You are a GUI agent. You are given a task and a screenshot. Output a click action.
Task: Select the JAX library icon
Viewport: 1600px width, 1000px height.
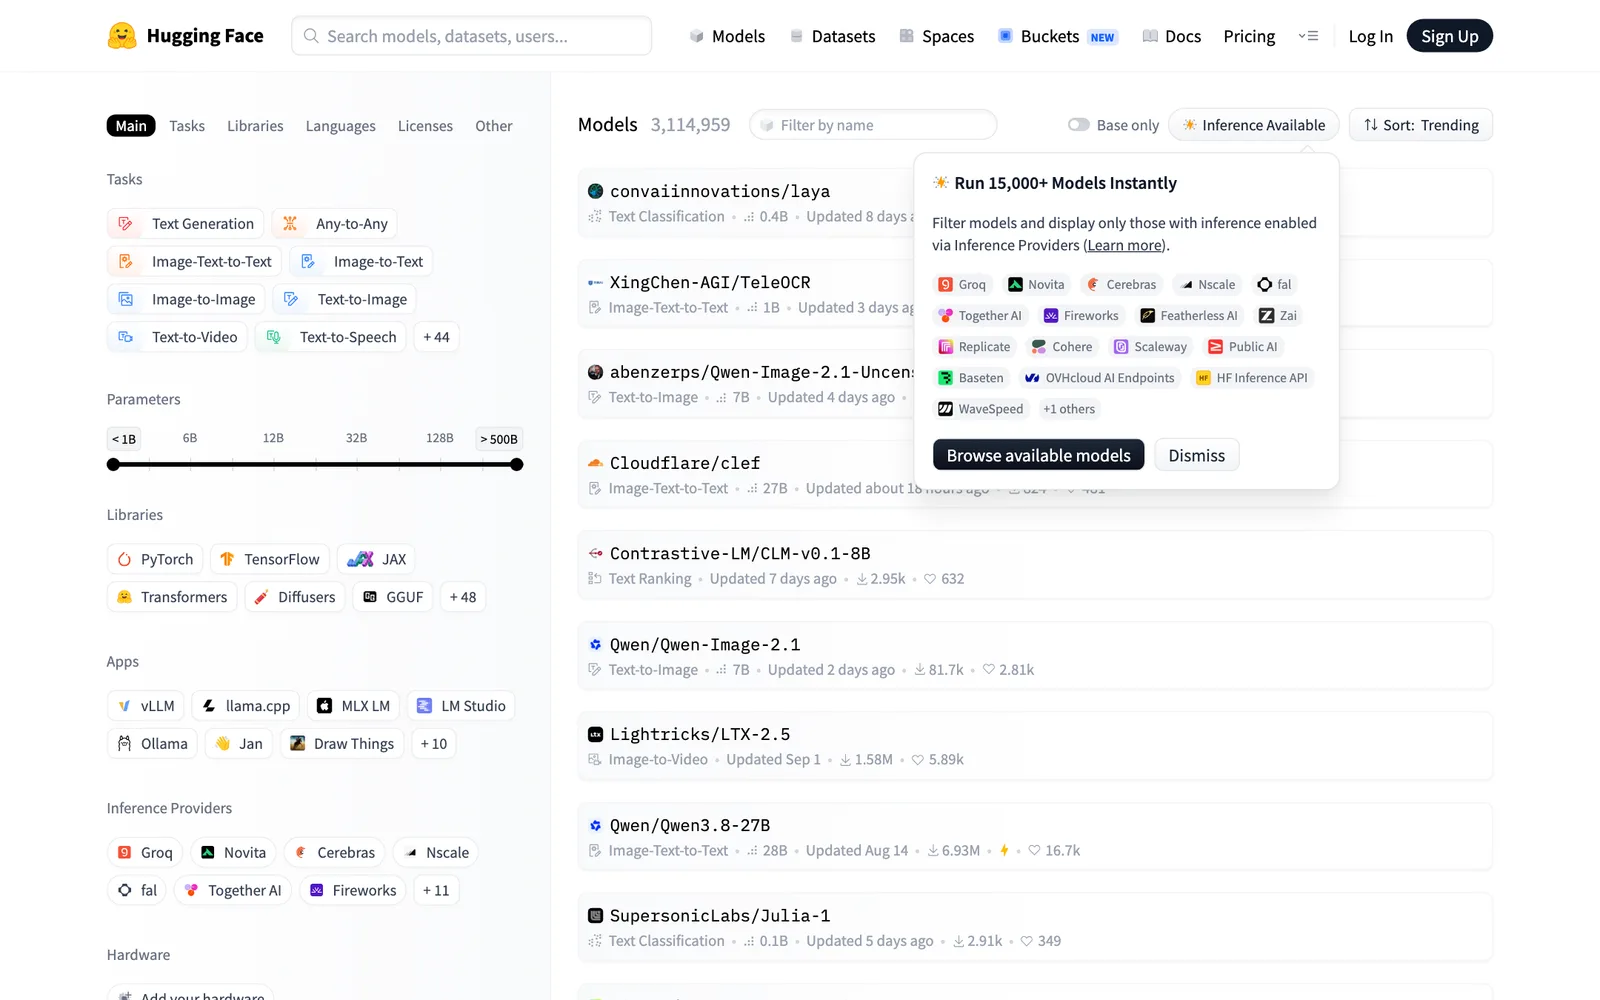coord(361,559)
